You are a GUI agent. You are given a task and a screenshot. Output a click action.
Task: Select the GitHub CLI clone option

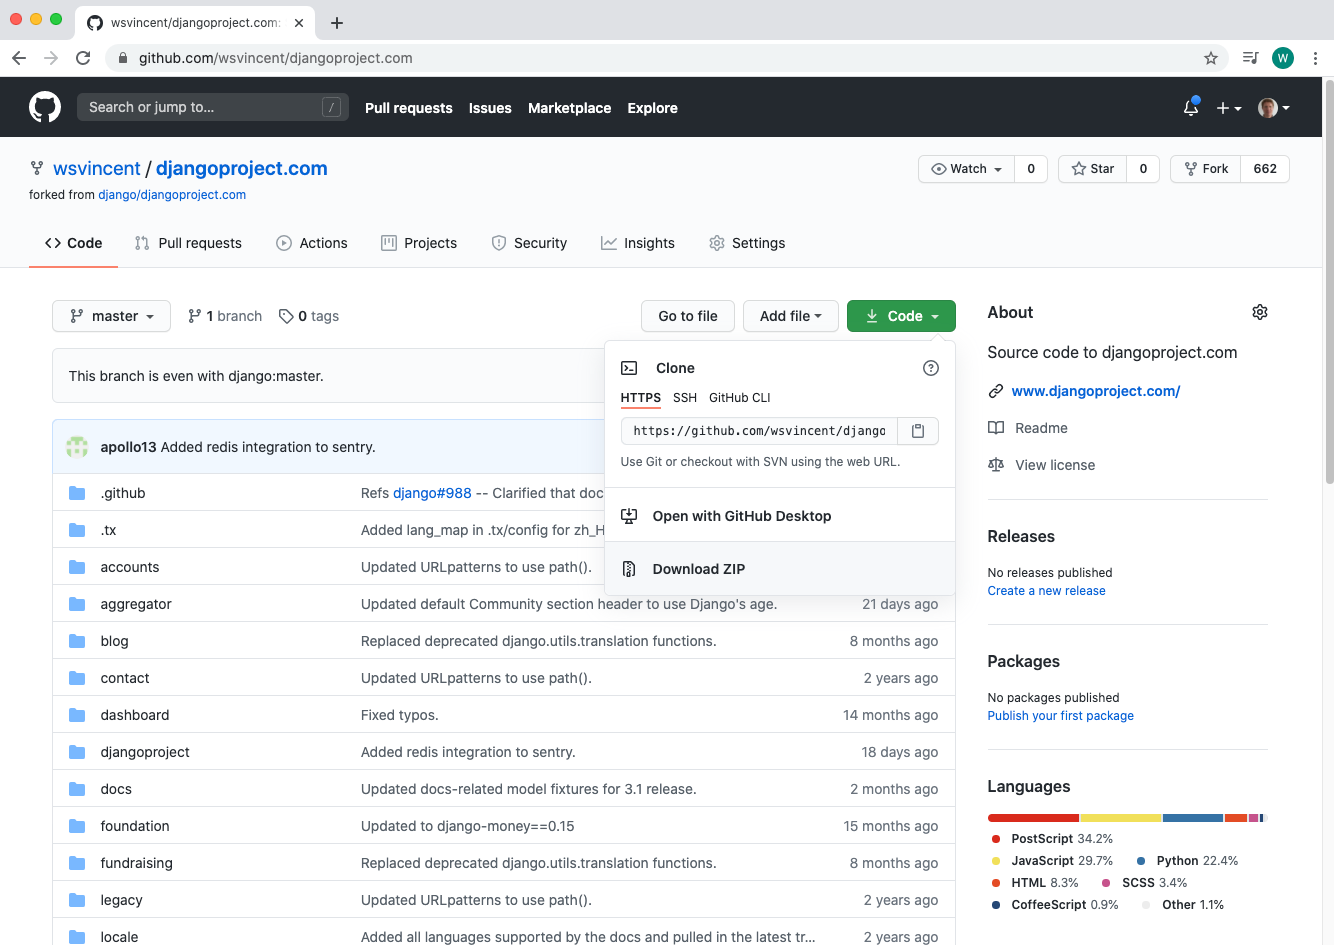pos(740,398)
